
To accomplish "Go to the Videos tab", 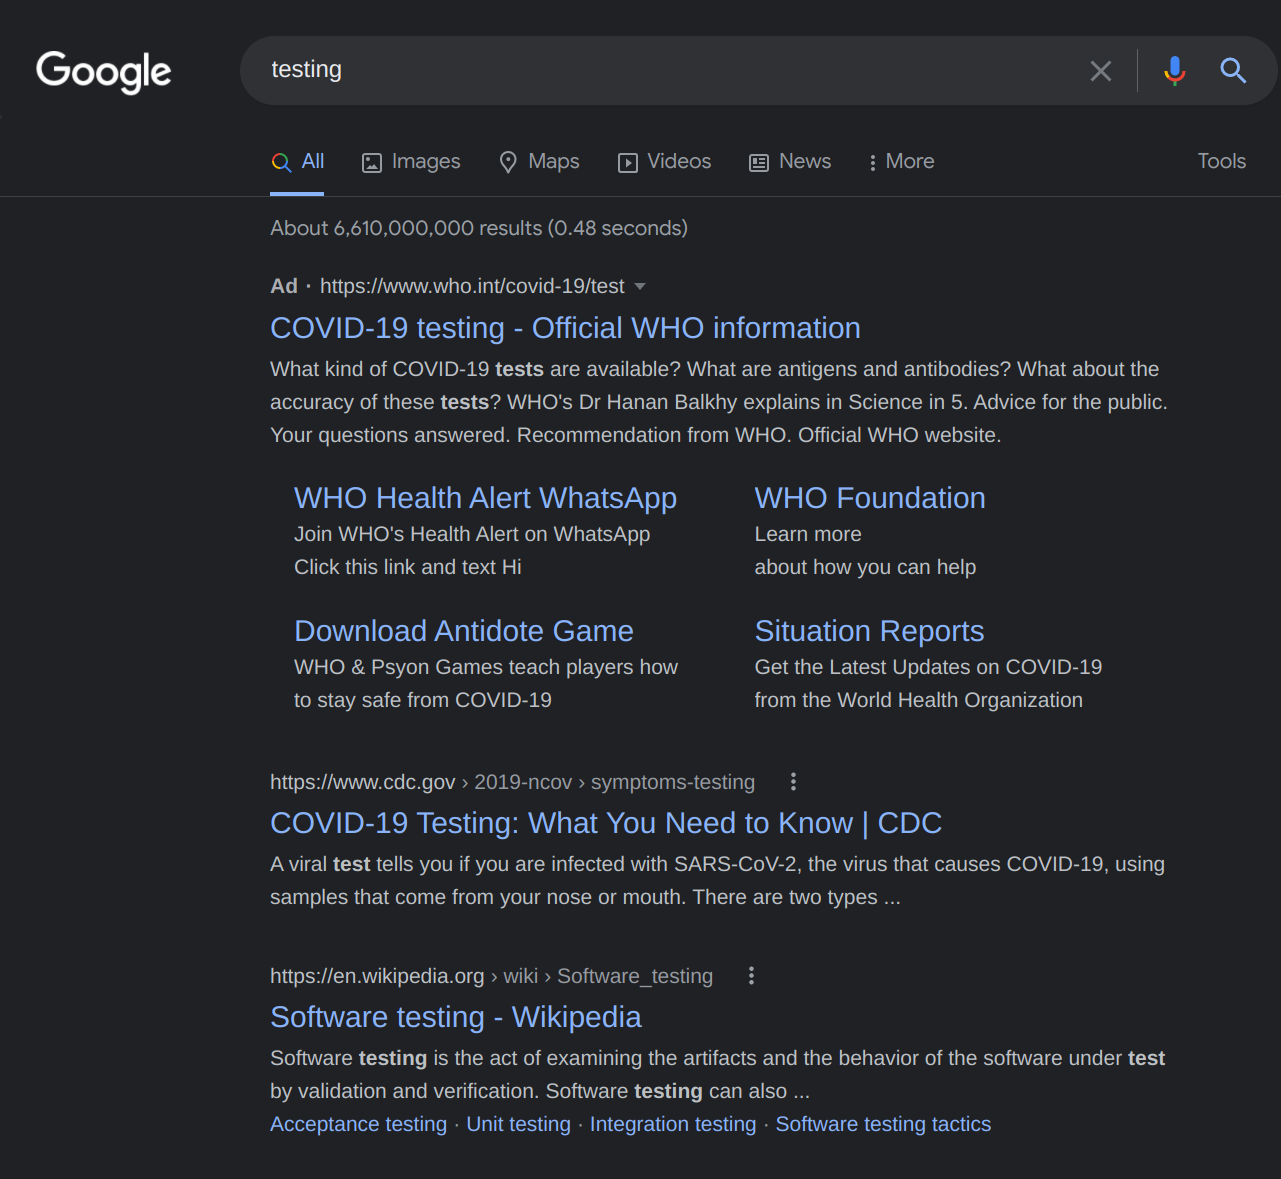I will (x=665, y=162).
